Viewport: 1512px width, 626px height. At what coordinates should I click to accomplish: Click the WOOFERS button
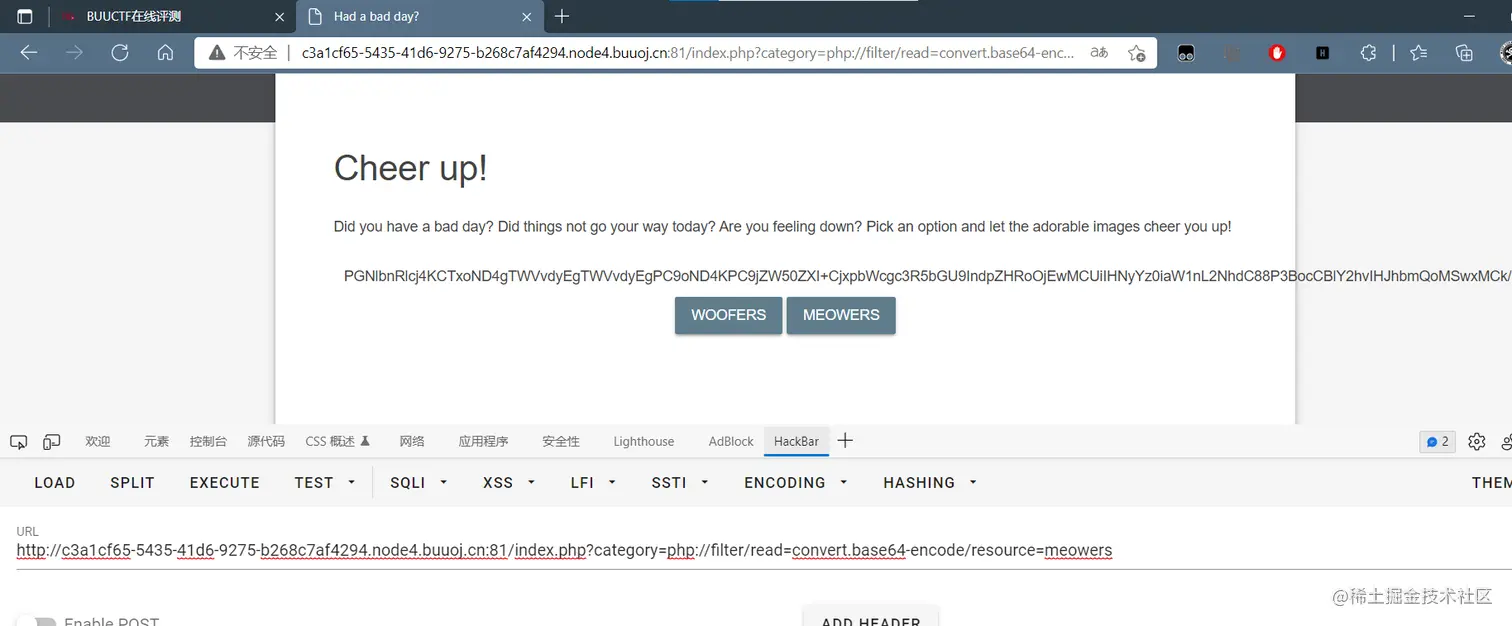tap(728, 315)
